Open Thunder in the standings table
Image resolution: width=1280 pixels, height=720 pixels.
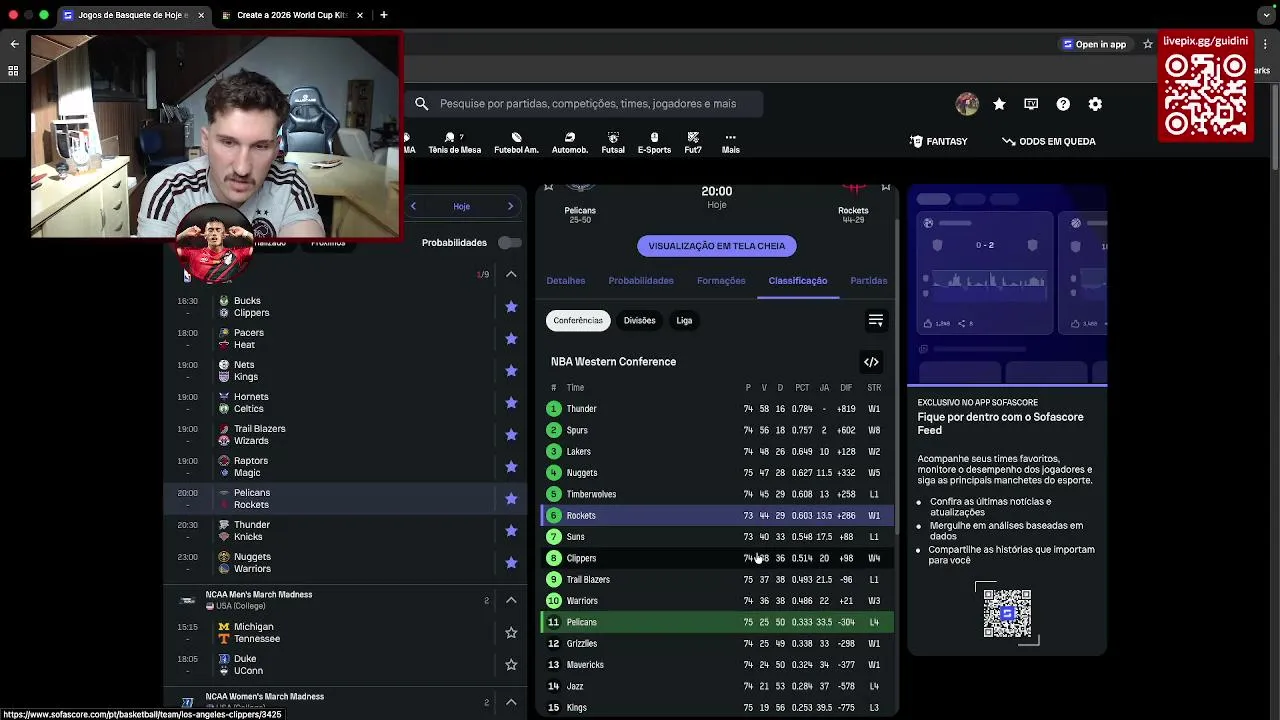pyautogui.click(x=717, y=409)
